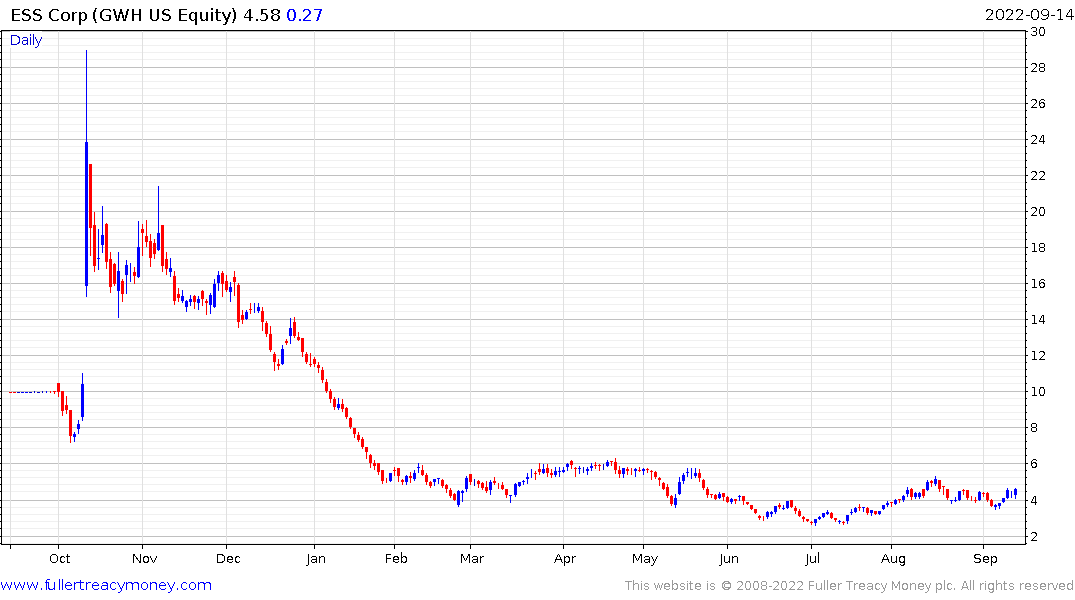
Task: Click the 10 price axis label
Action: (x=1038, y=392)
